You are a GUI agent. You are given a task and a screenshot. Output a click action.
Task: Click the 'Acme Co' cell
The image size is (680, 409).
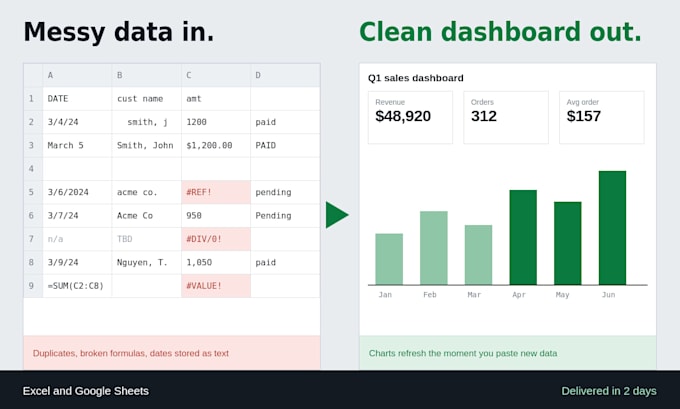point(147,216)
